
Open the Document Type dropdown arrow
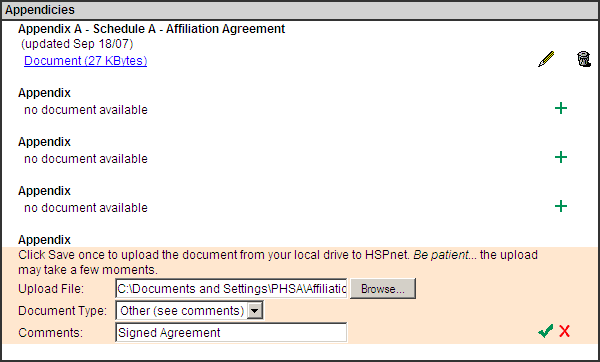click(255, 311)
